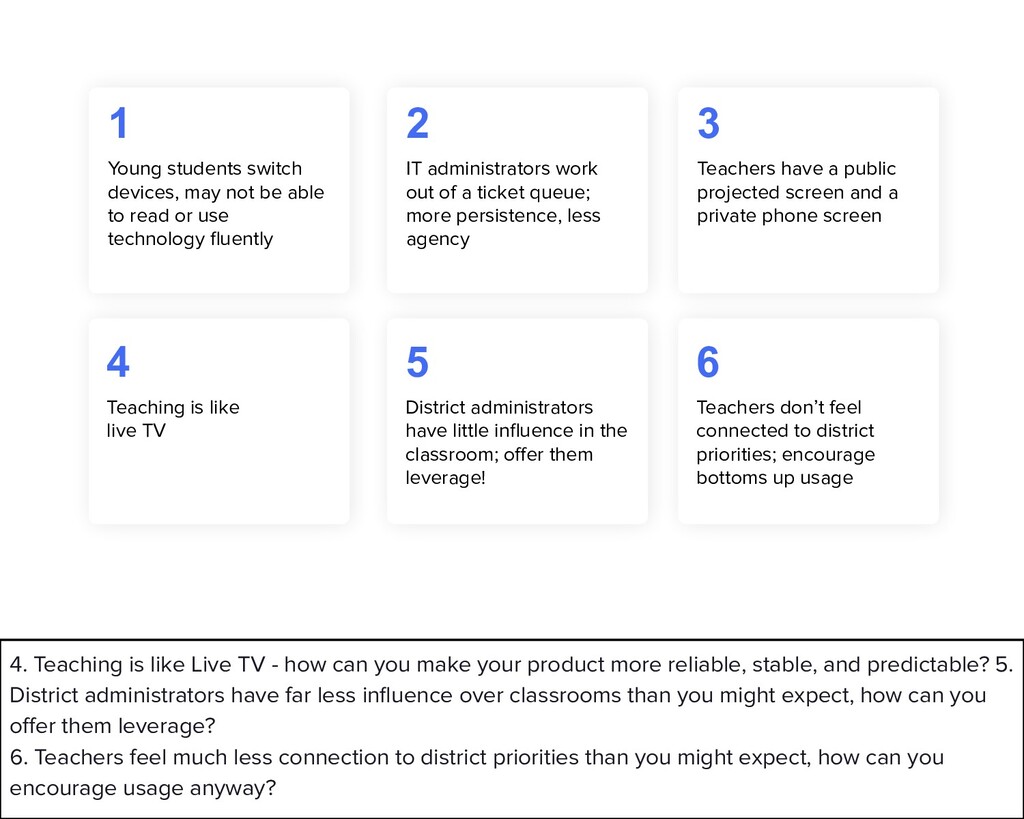Click 'technology fluently' in card one
This screenshot has width=1024, height=819.
190,239
